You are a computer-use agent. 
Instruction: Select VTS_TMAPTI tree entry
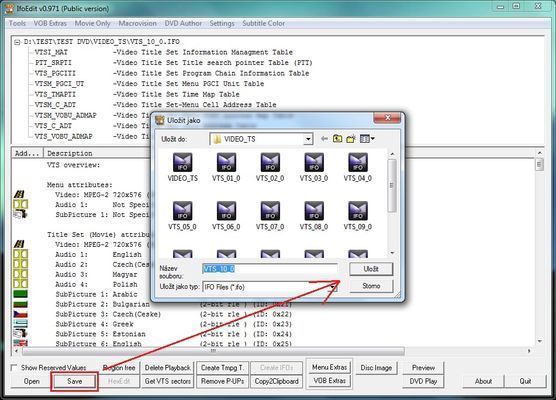pyautogui.click(x=55, y=94)
